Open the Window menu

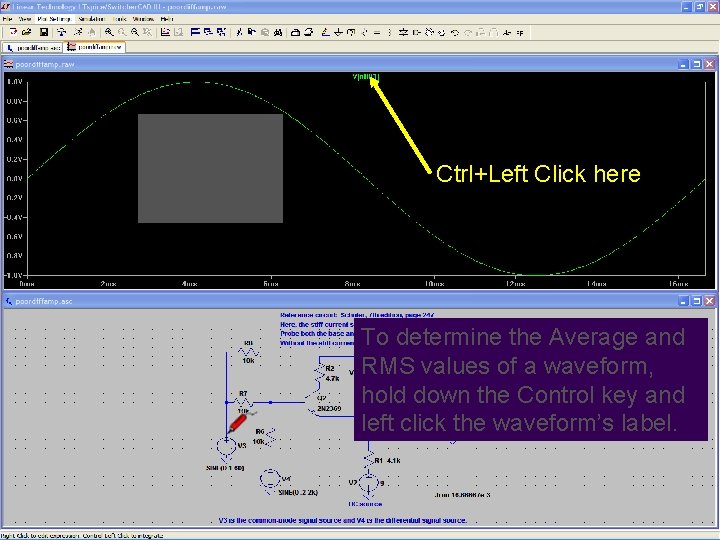(143, 19)
